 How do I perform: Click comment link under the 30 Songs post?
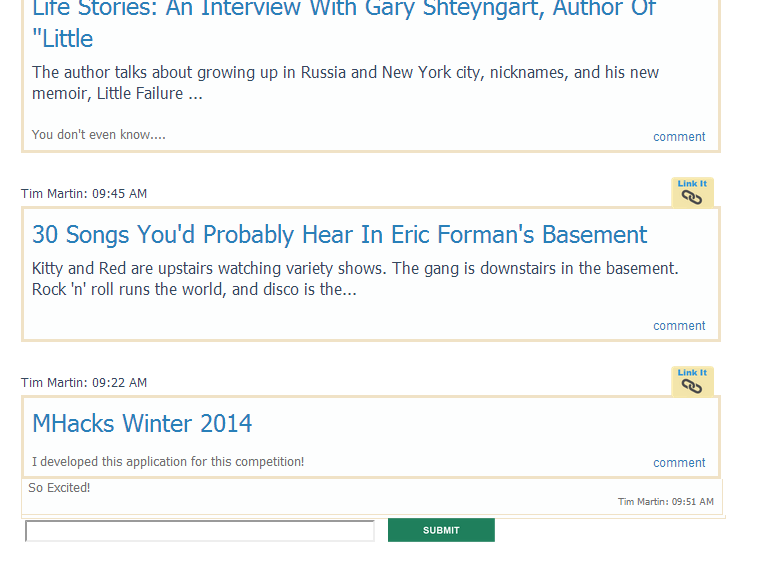(x=679, y=326)
